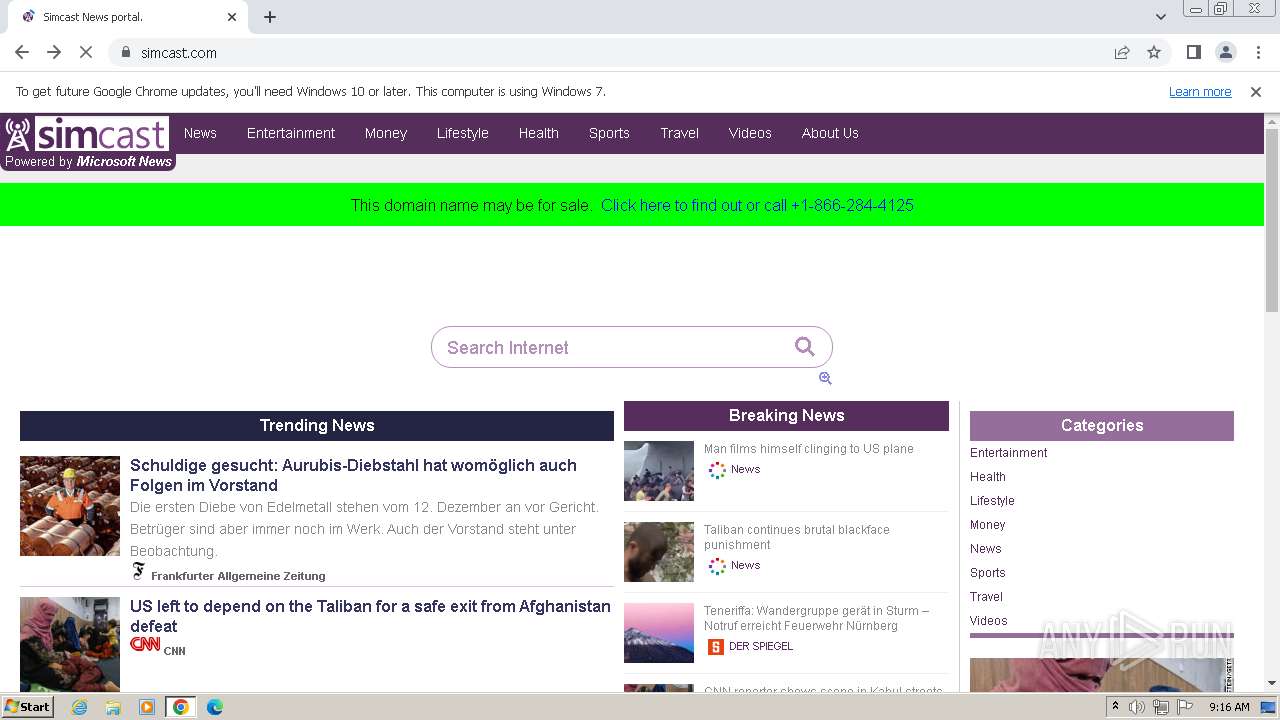
Task: Click domain for sale link
Action: point(757,205)
